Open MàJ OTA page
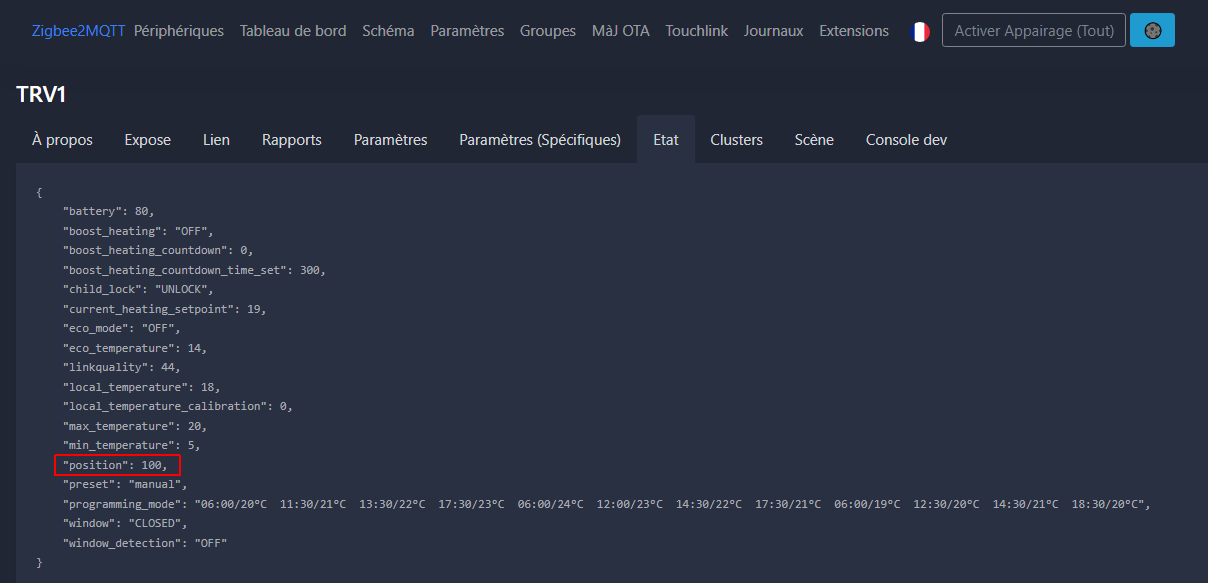Viewport: 1208px width, 583px height. (x=621, y=31)
